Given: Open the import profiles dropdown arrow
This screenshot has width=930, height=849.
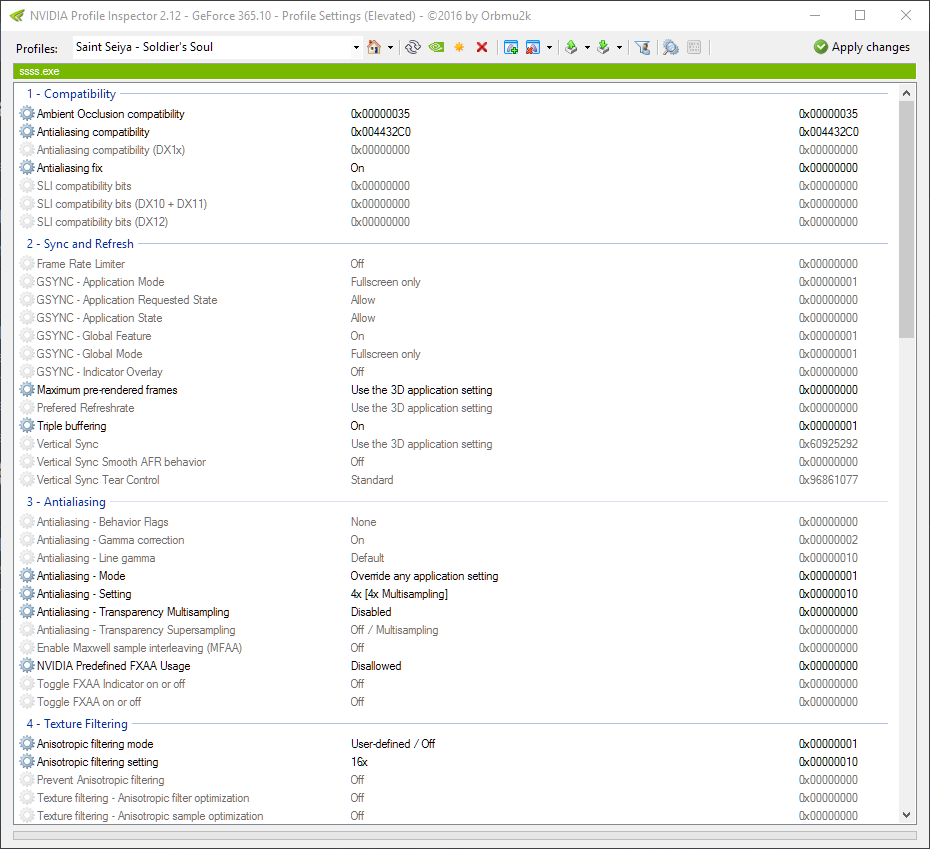Looking at the screenshot, I should click(619, 47).
